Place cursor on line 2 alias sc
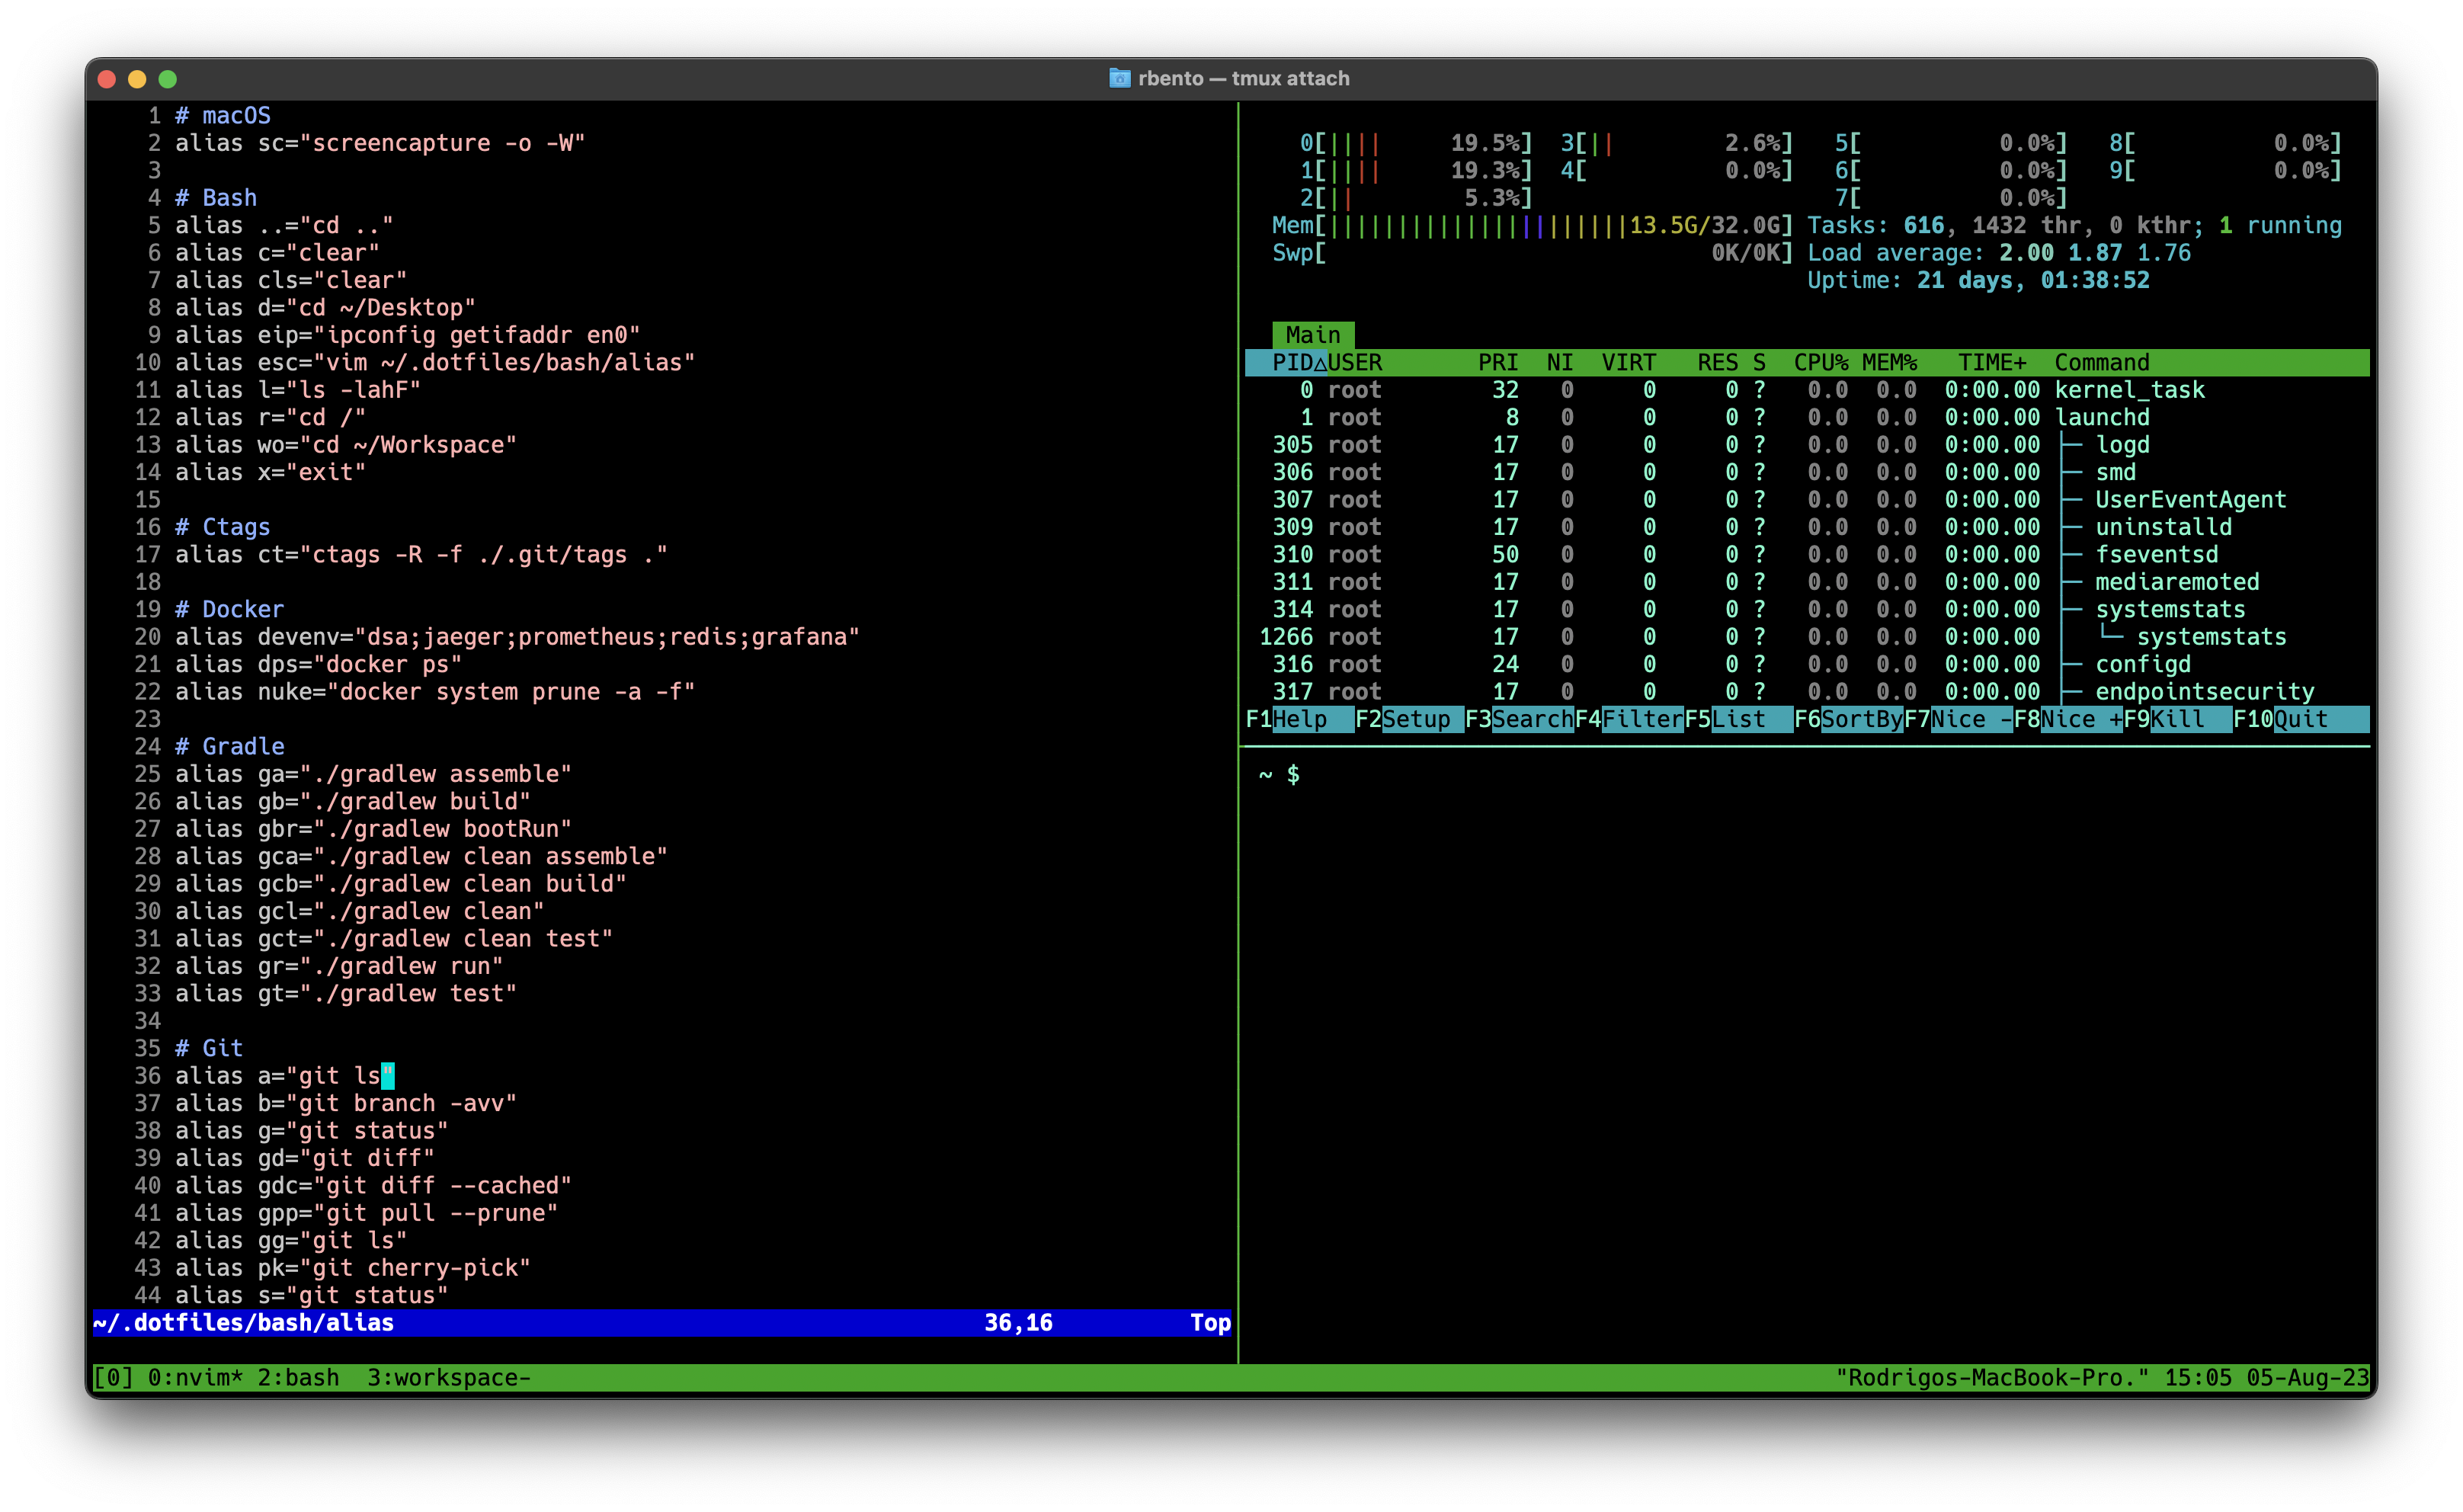Viewport: 2463px width, 1512px height. [x=380, y=144]
